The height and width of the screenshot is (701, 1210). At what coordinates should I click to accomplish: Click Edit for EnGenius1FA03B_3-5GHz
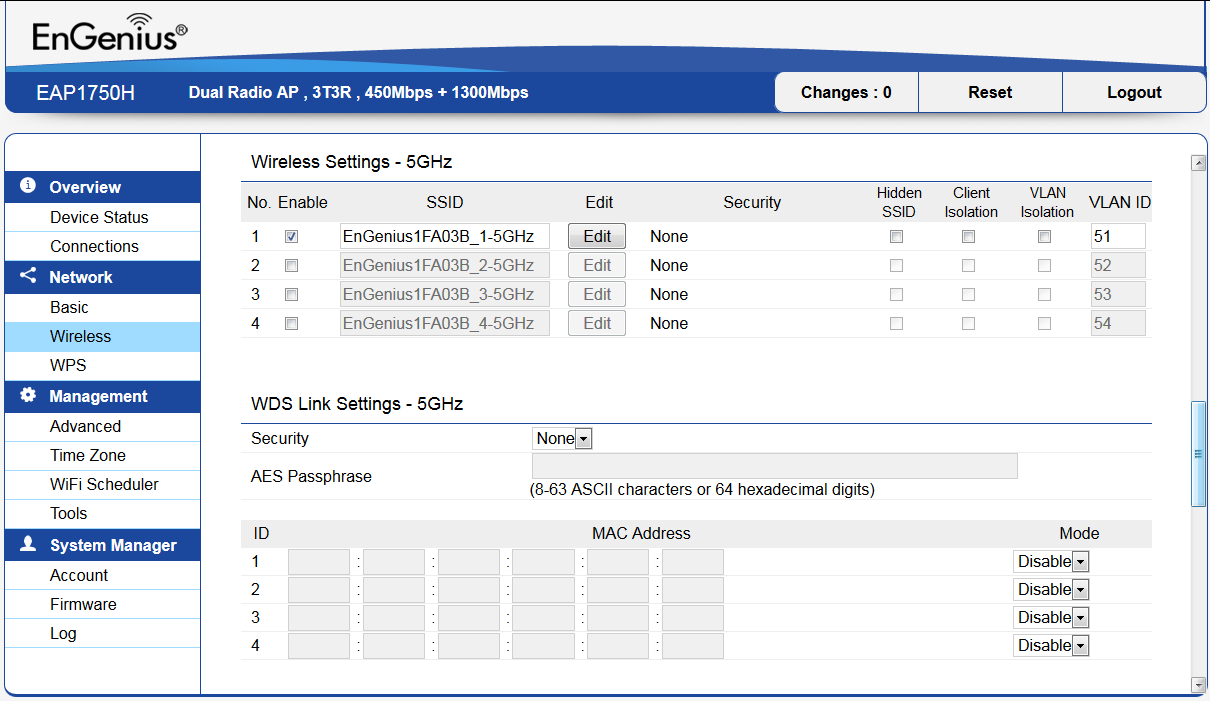(597, 295)
